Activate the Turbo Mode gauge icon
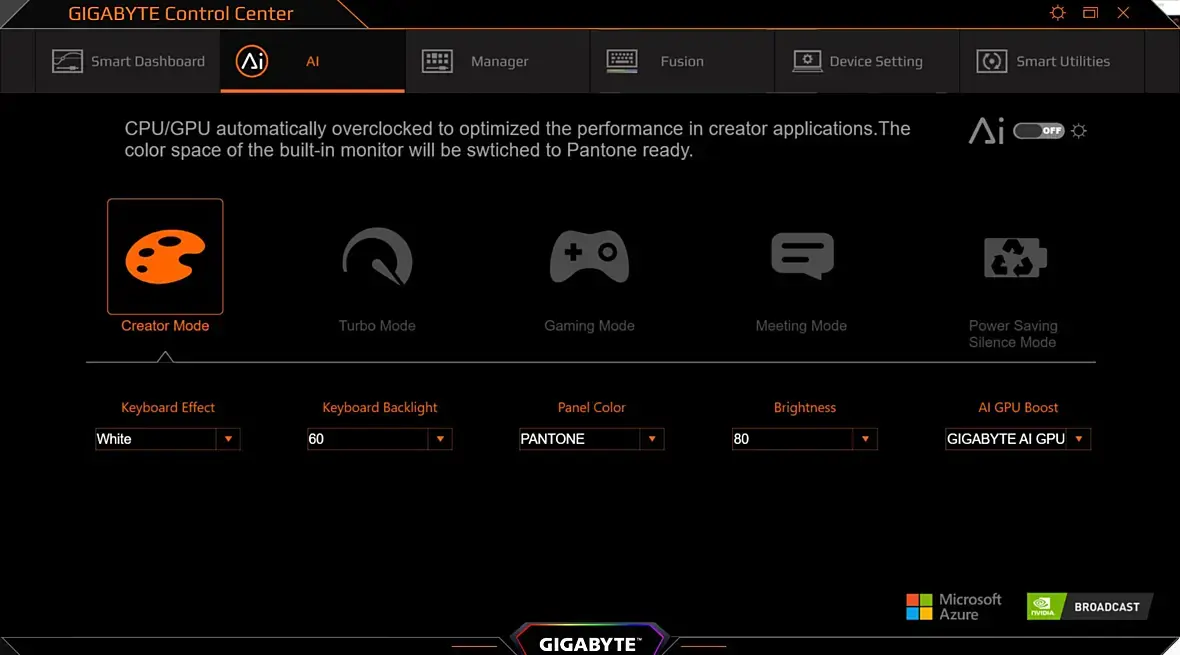Viewport: 1180px width, 655px height. point(377,257)
